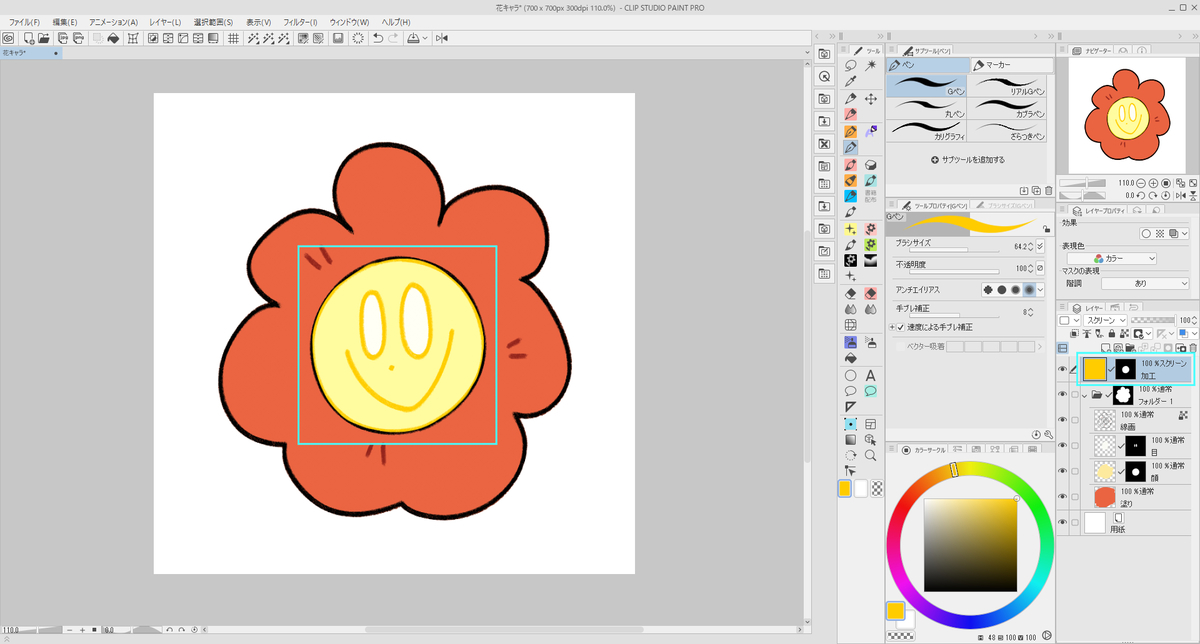Image resolution: width=1200 pixels, height=644 pixels.
Task: Hide the 用紙 paper layer via eye icon
Action: 1063,522
